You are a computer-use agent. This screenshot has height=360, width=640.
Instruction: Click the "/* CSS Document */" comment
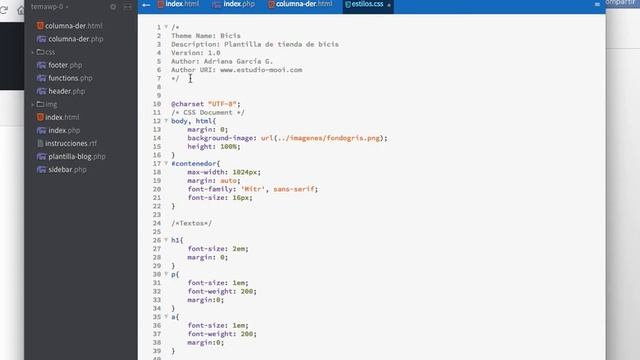208,112
